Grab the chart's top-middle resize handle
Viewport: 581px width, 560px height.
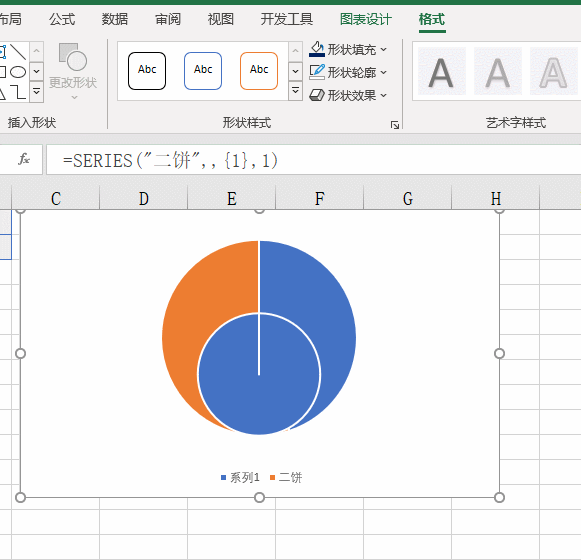click(x=260, y=211)
